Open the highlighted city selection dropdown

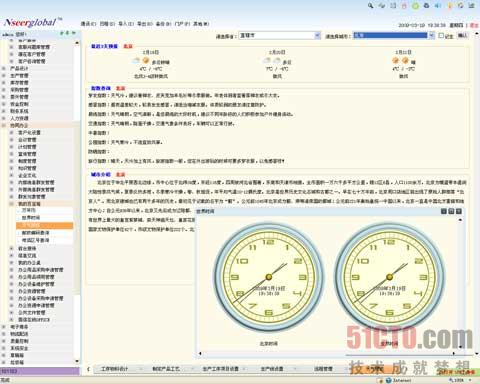pyautogui.click(x=432, y=35)
